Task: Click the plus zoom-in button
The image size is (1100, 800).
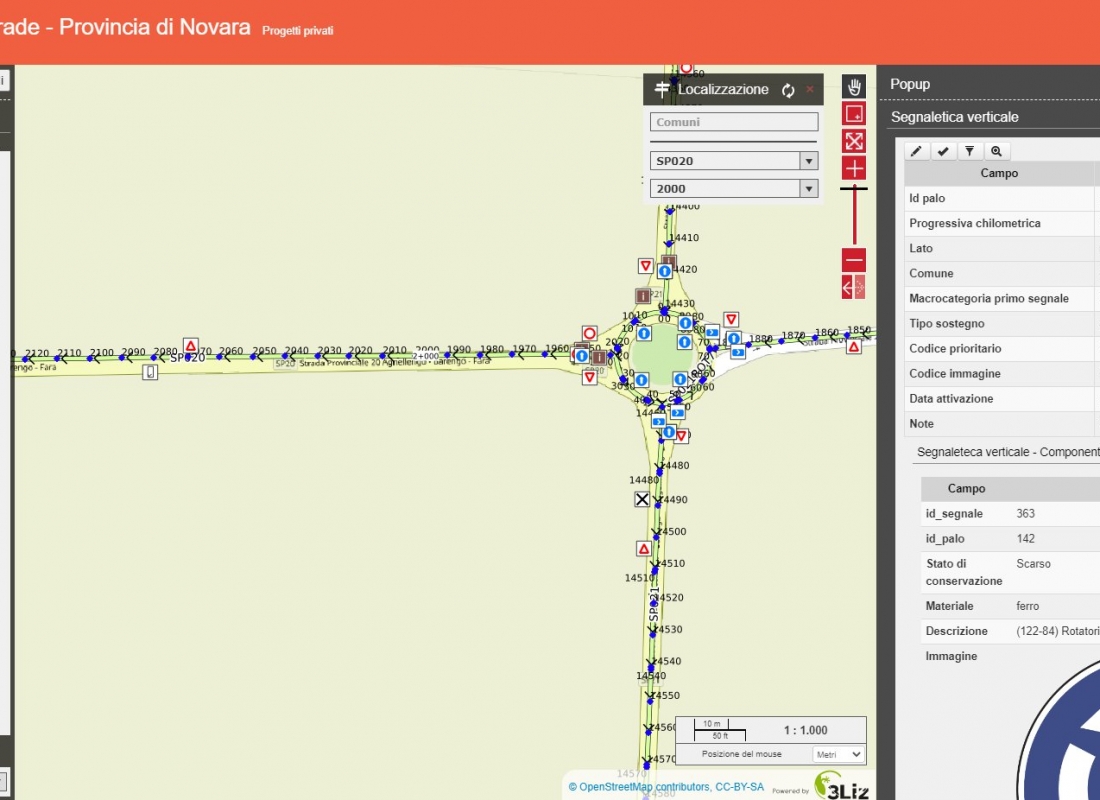Action: pos(854,168)
